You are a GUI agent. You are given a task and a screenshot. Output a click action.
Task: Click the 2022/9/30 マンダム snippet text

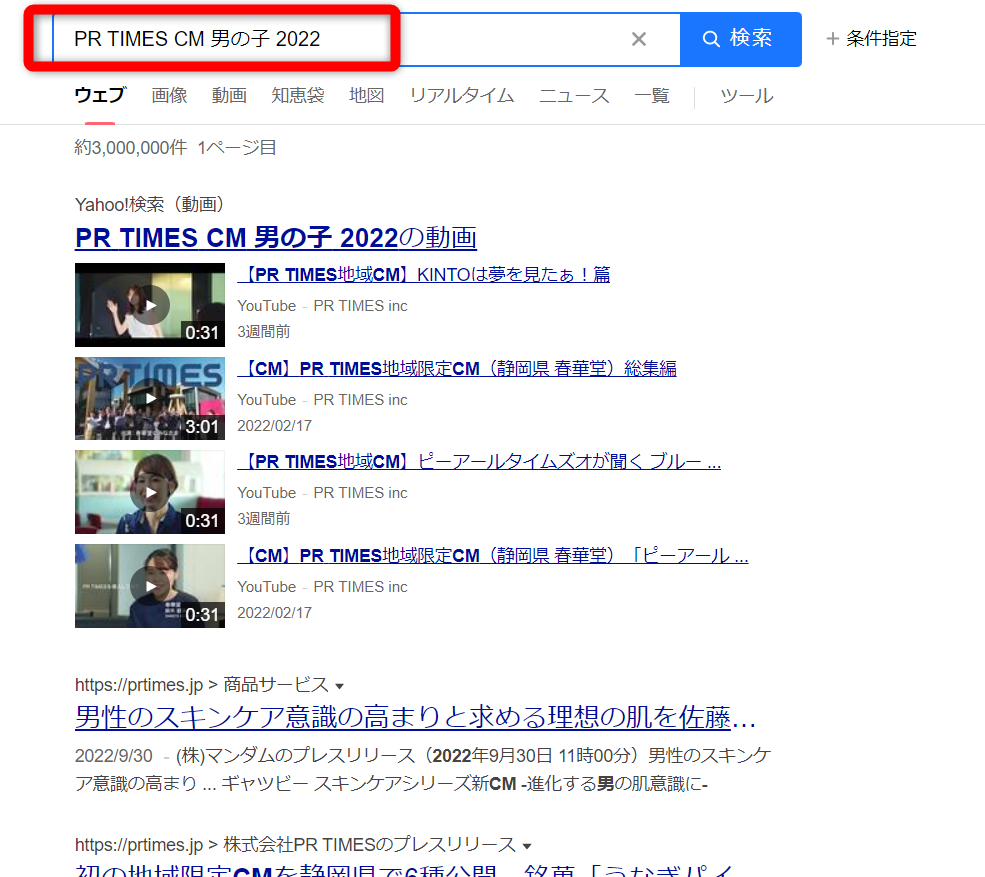point(423,770)
